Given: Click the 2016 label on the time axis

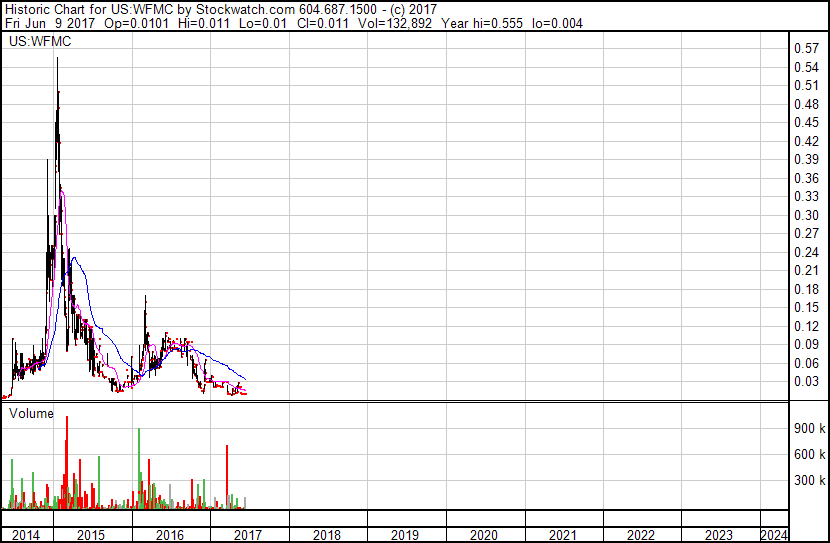Looking at the screenshot, I should [x=169, y=535].
